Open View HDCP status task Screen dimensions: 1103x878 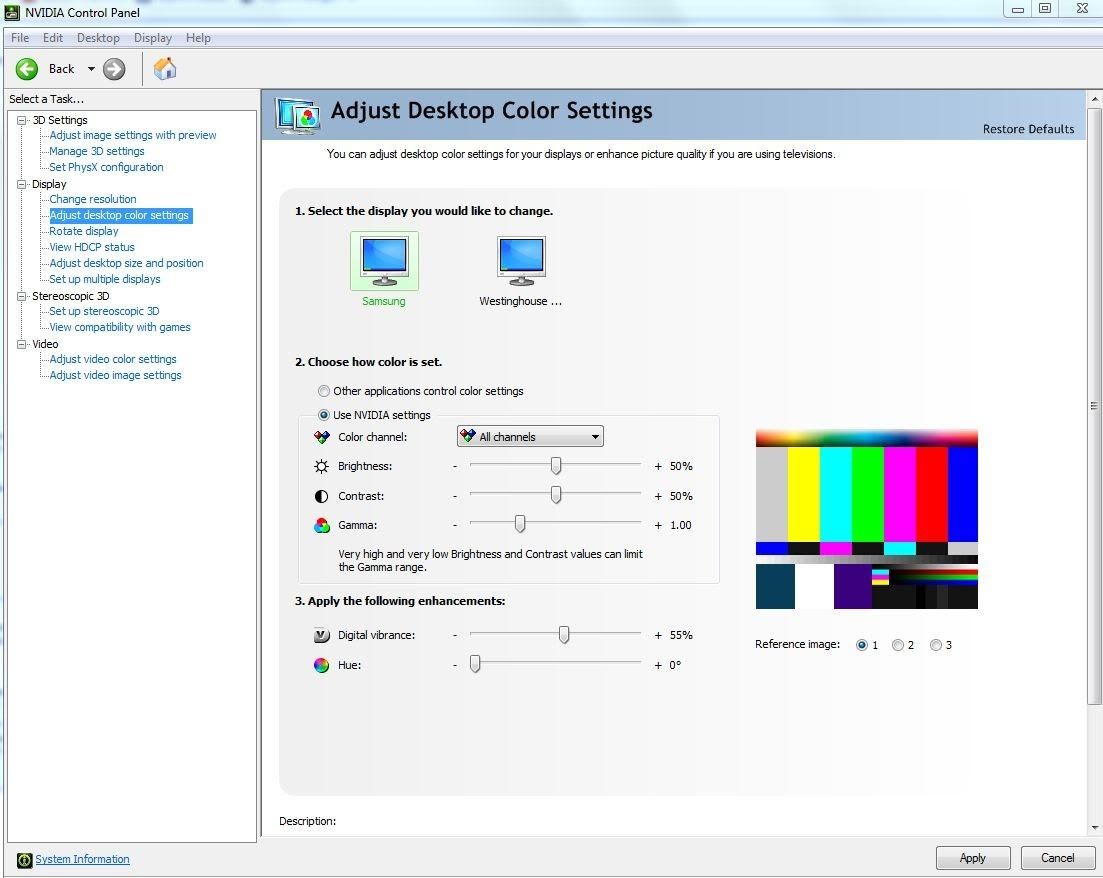(x=92, y=248)
